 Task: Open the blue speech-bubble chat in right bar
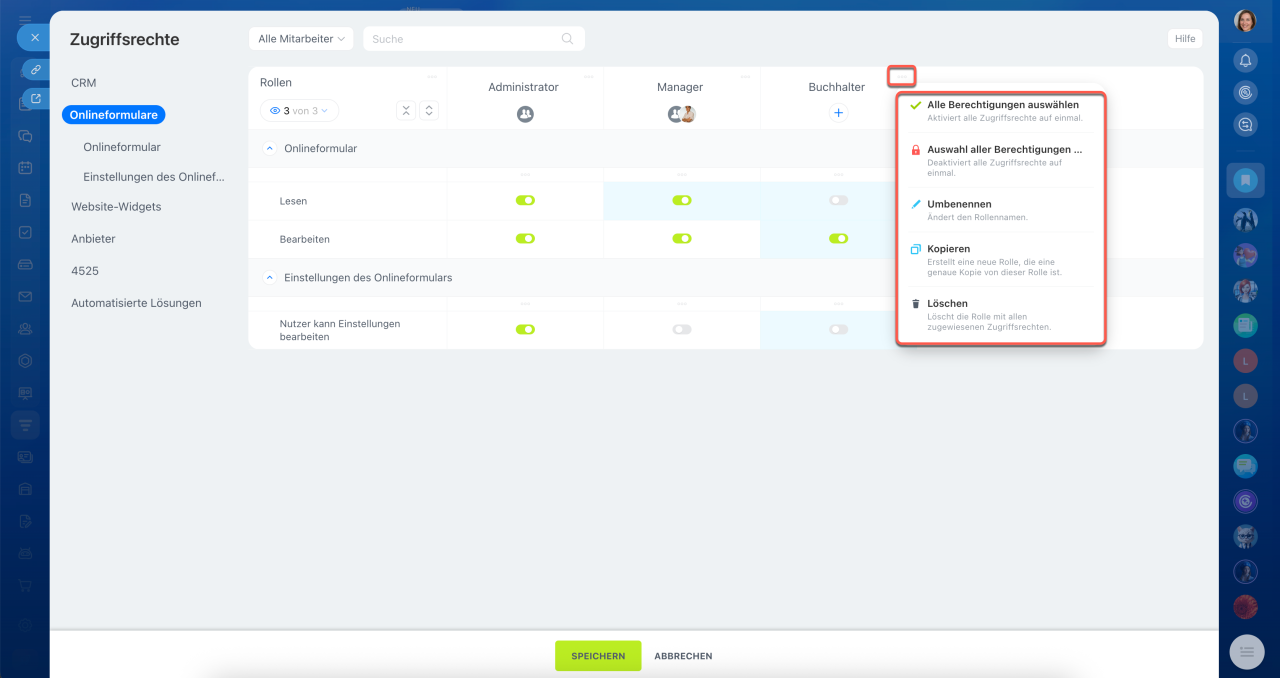coord(1245,465)
